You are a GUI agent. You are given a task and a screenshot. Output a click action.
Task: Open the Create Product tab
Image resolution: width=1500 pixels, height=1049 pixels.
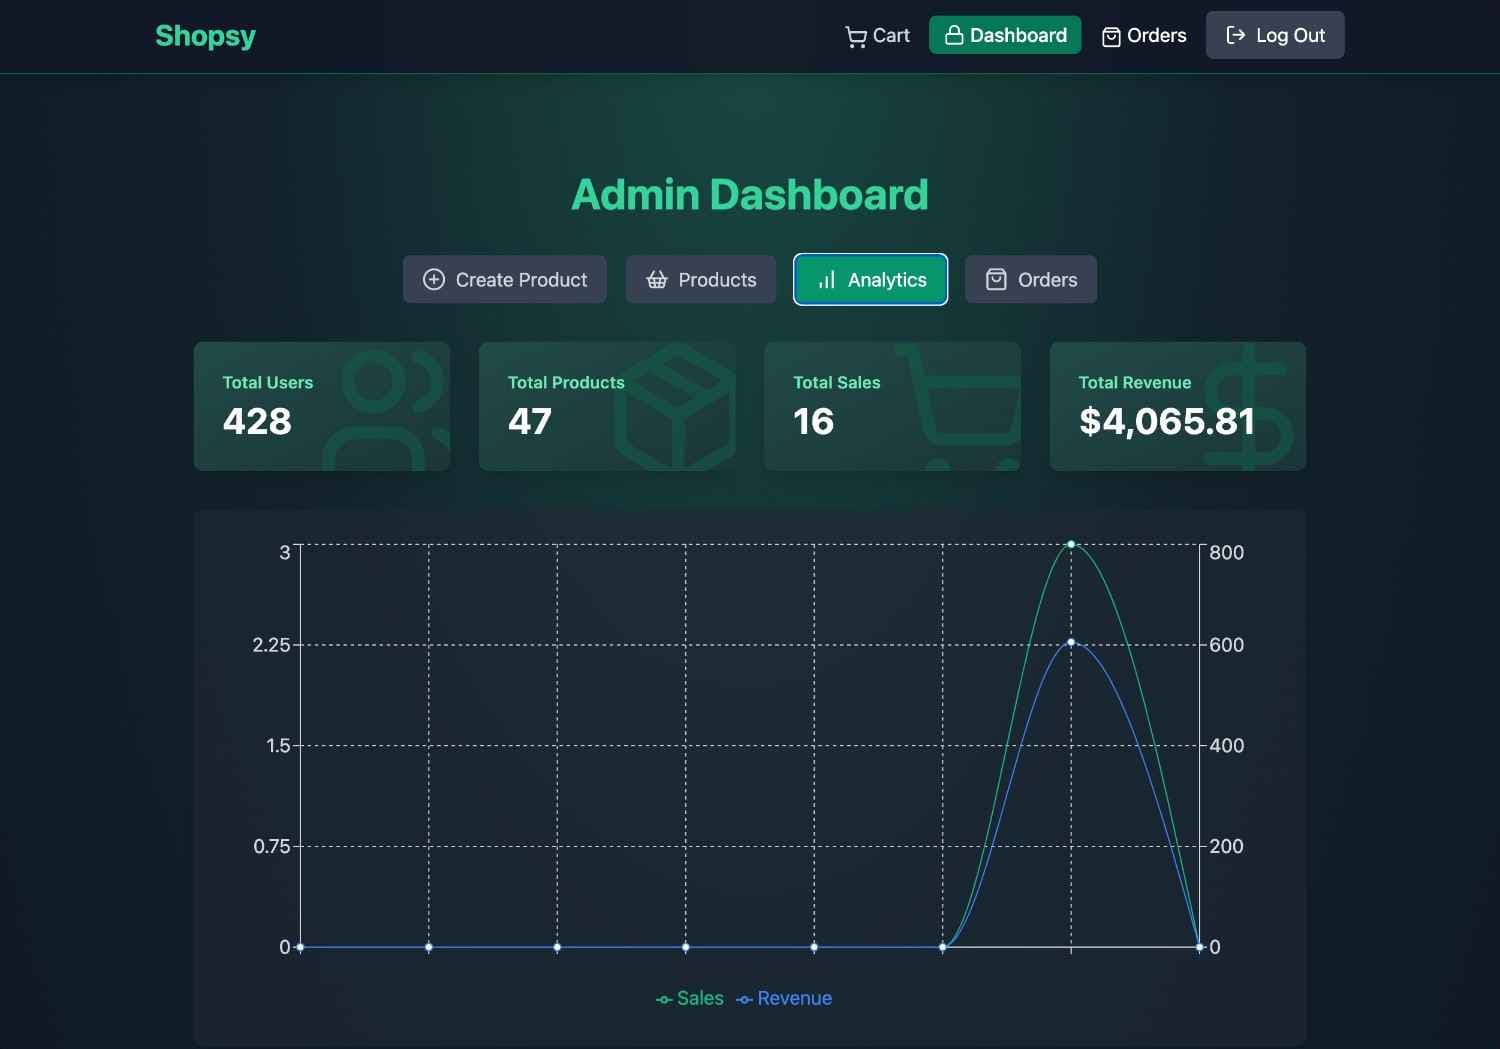(505, 280)
